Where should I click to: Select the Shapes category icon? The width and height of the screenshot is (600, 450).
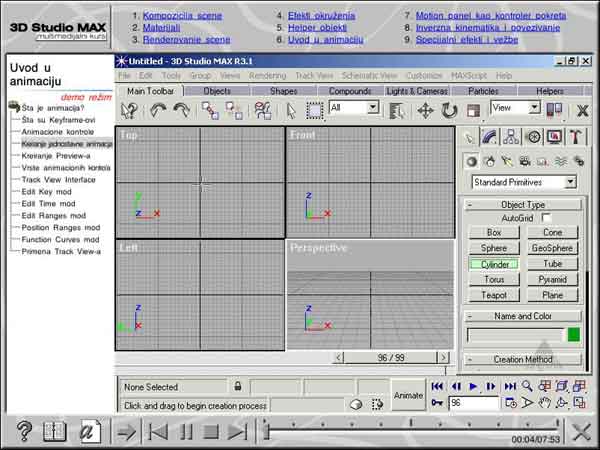pyautogui.click(x=489, y=161)
